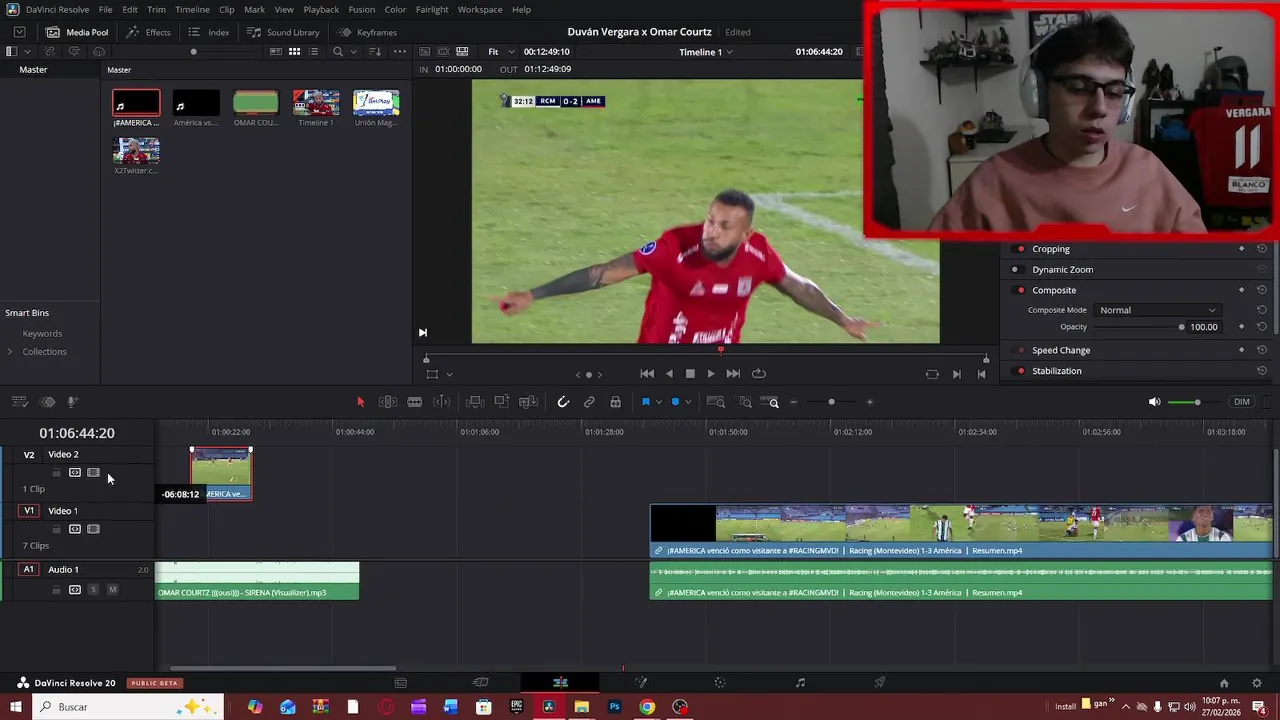The height and width of the screenshot is (720, 1280).
Task: Toggle the Linked Selection chain icon
Action: pyautogui.click(x=589, y=402)
